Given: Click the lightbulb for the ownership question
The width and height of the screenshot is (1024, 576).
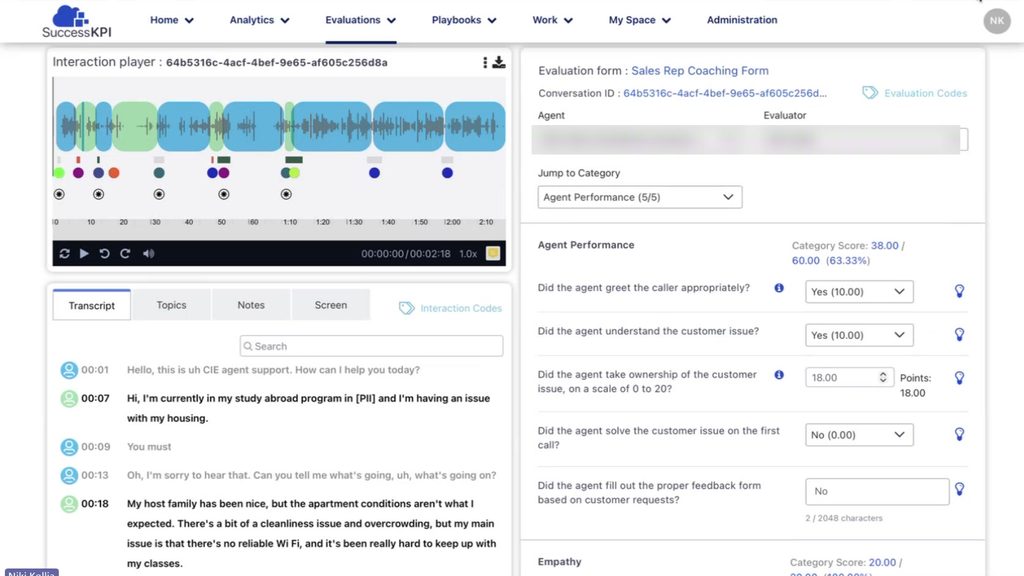Looking at the screenshot, I should coord(959,378).
